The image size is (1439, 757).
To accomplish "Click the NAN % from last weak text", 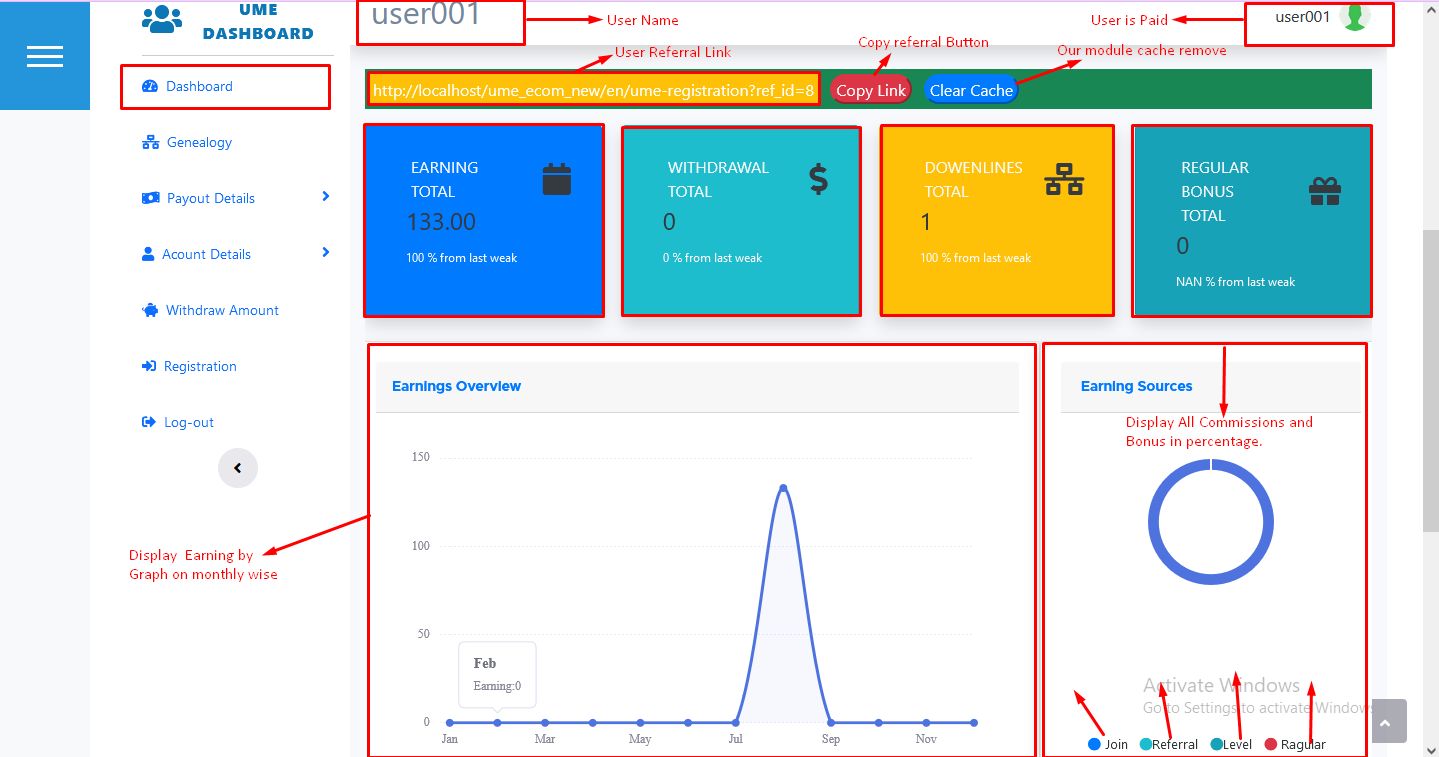I will [x=1235, y=282].
